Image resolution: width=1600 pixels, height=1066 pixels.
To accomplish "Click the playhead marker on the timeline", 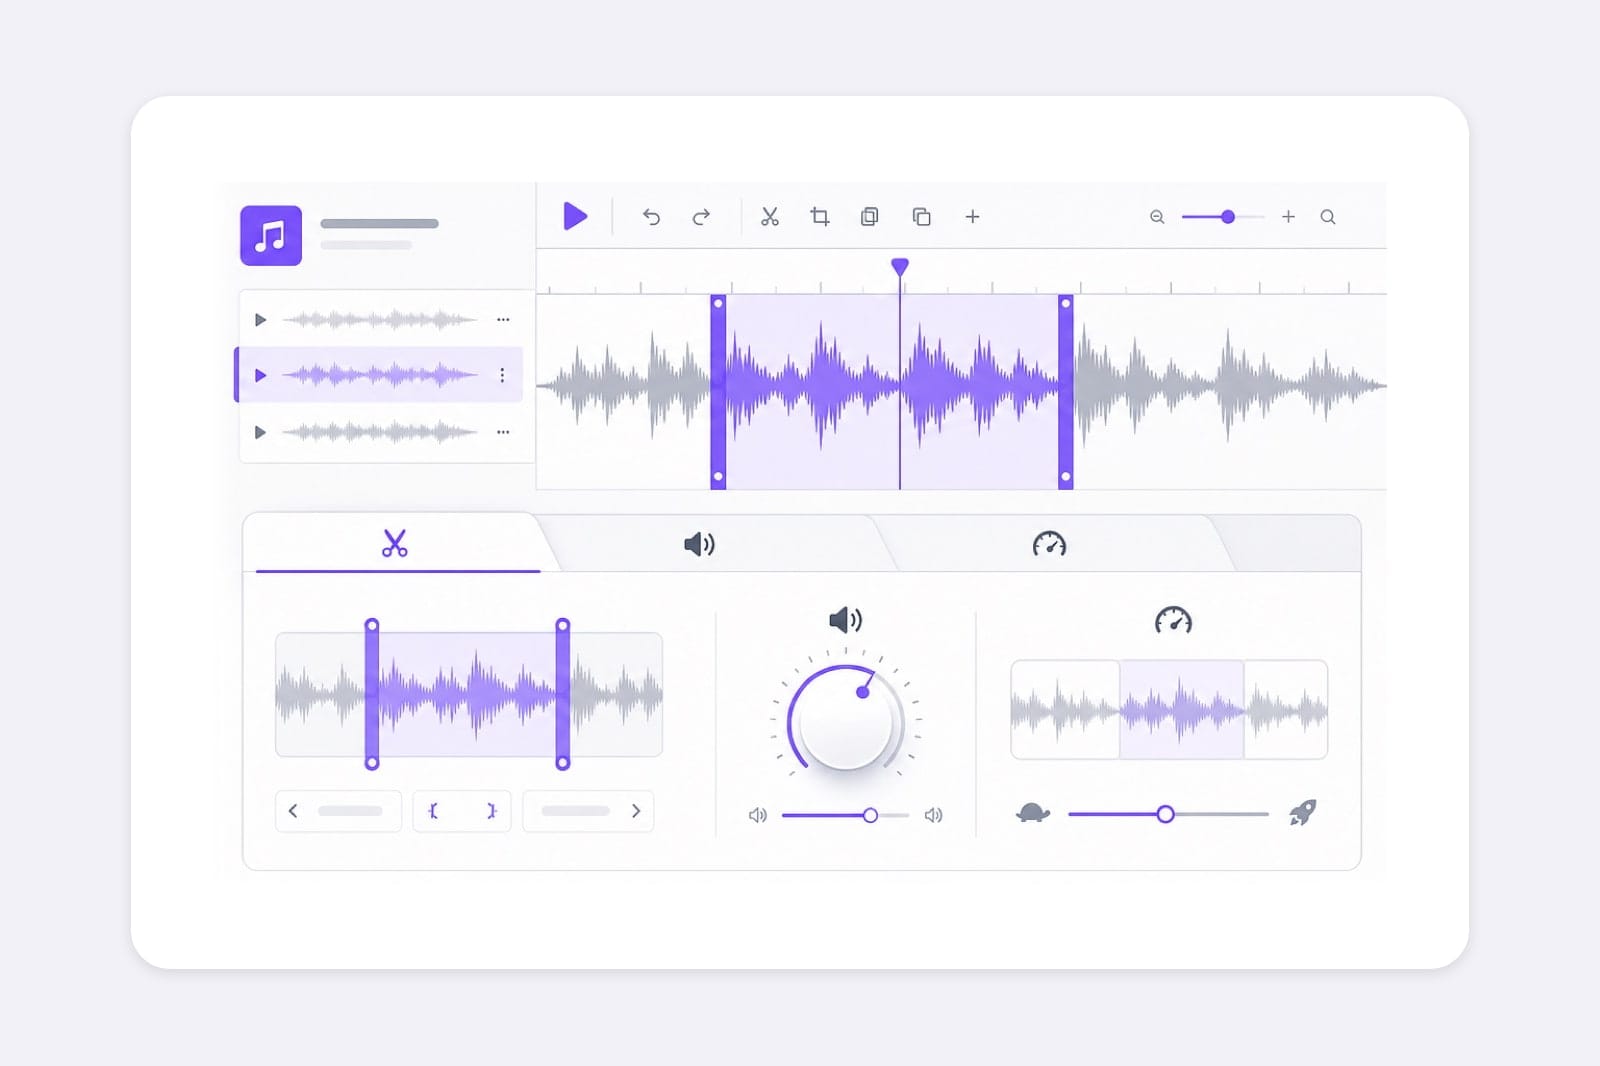I will point(900,267).
